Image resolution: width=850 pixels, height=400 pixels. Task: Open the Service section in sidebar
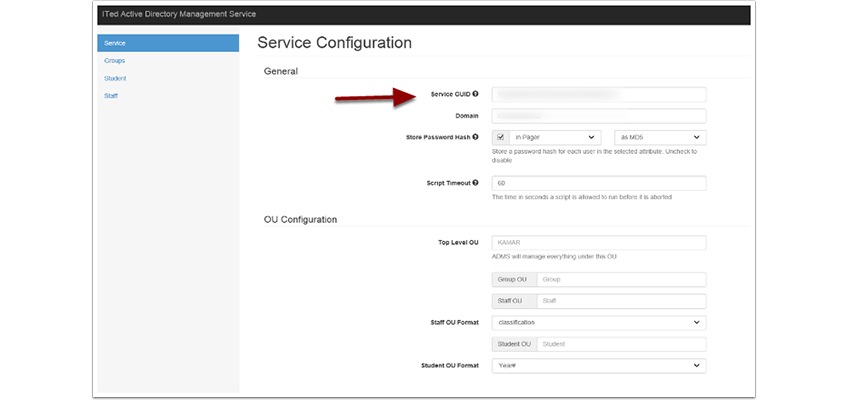click(x=168, y=43)
